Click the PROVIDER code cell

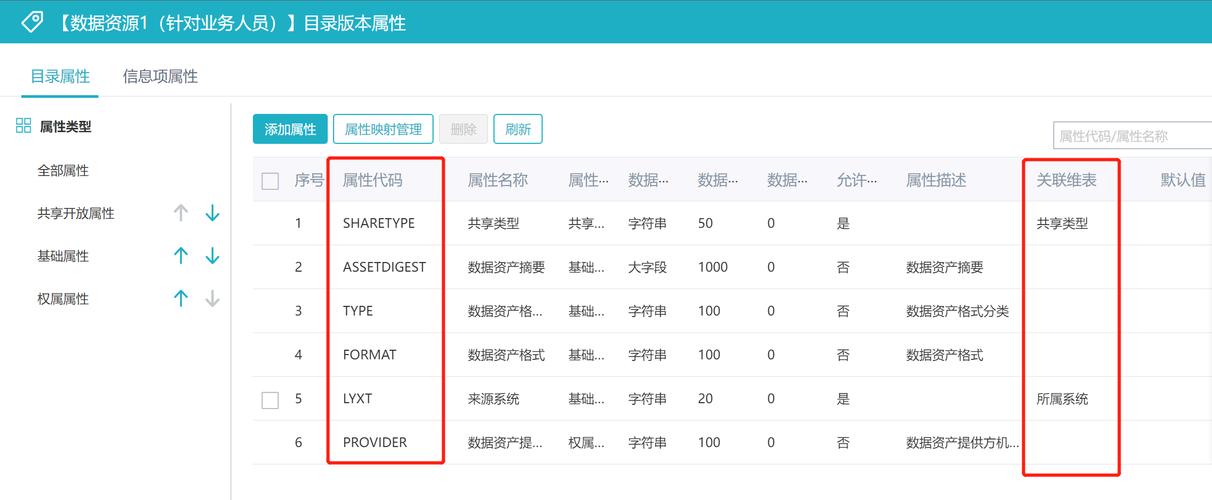pyautogui.click(x=375, y=442)
